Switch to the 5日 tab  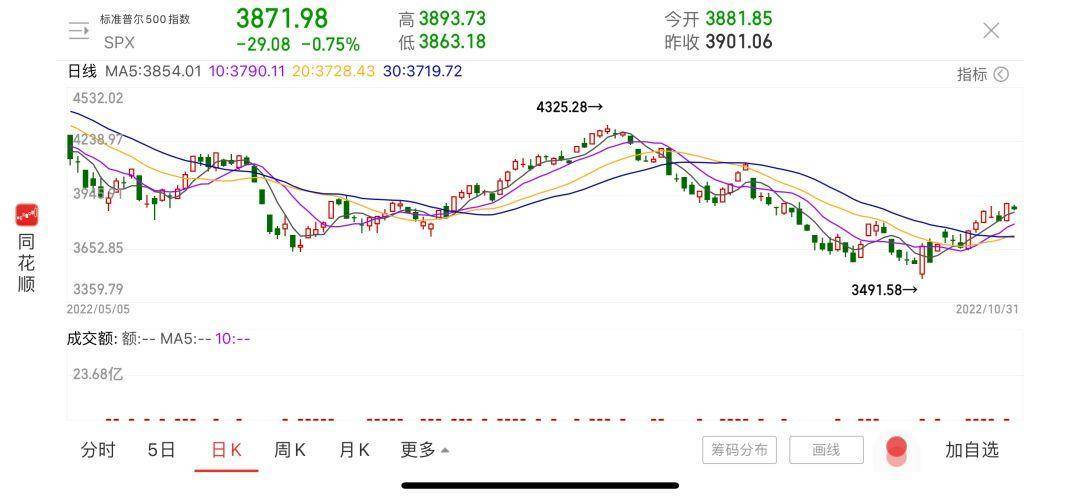pos(161,450)
